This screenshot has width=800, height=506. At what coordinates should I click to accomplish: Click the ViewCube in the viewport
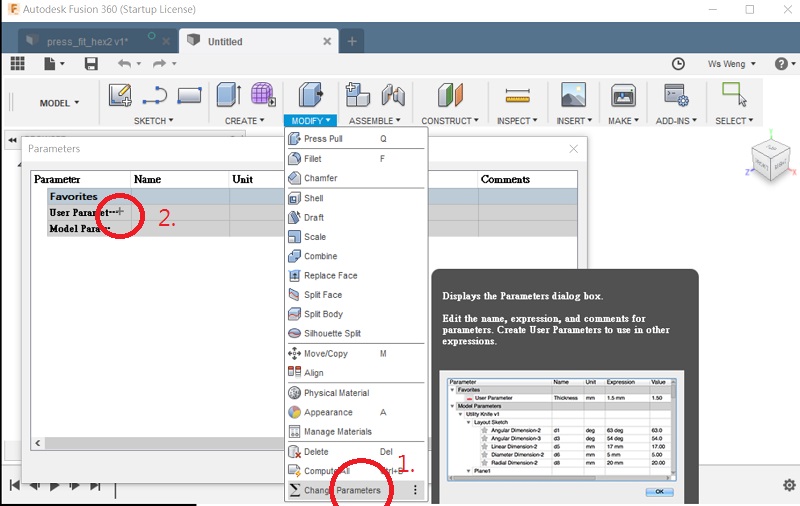pyautogui.click(x=770, y=160)
